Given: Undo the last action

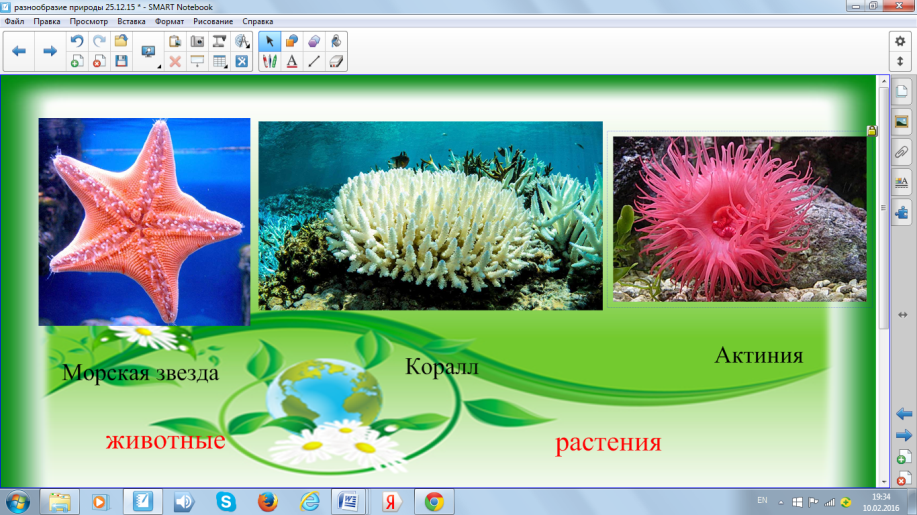Looking at the screenshot, I should tap(77, 41).
